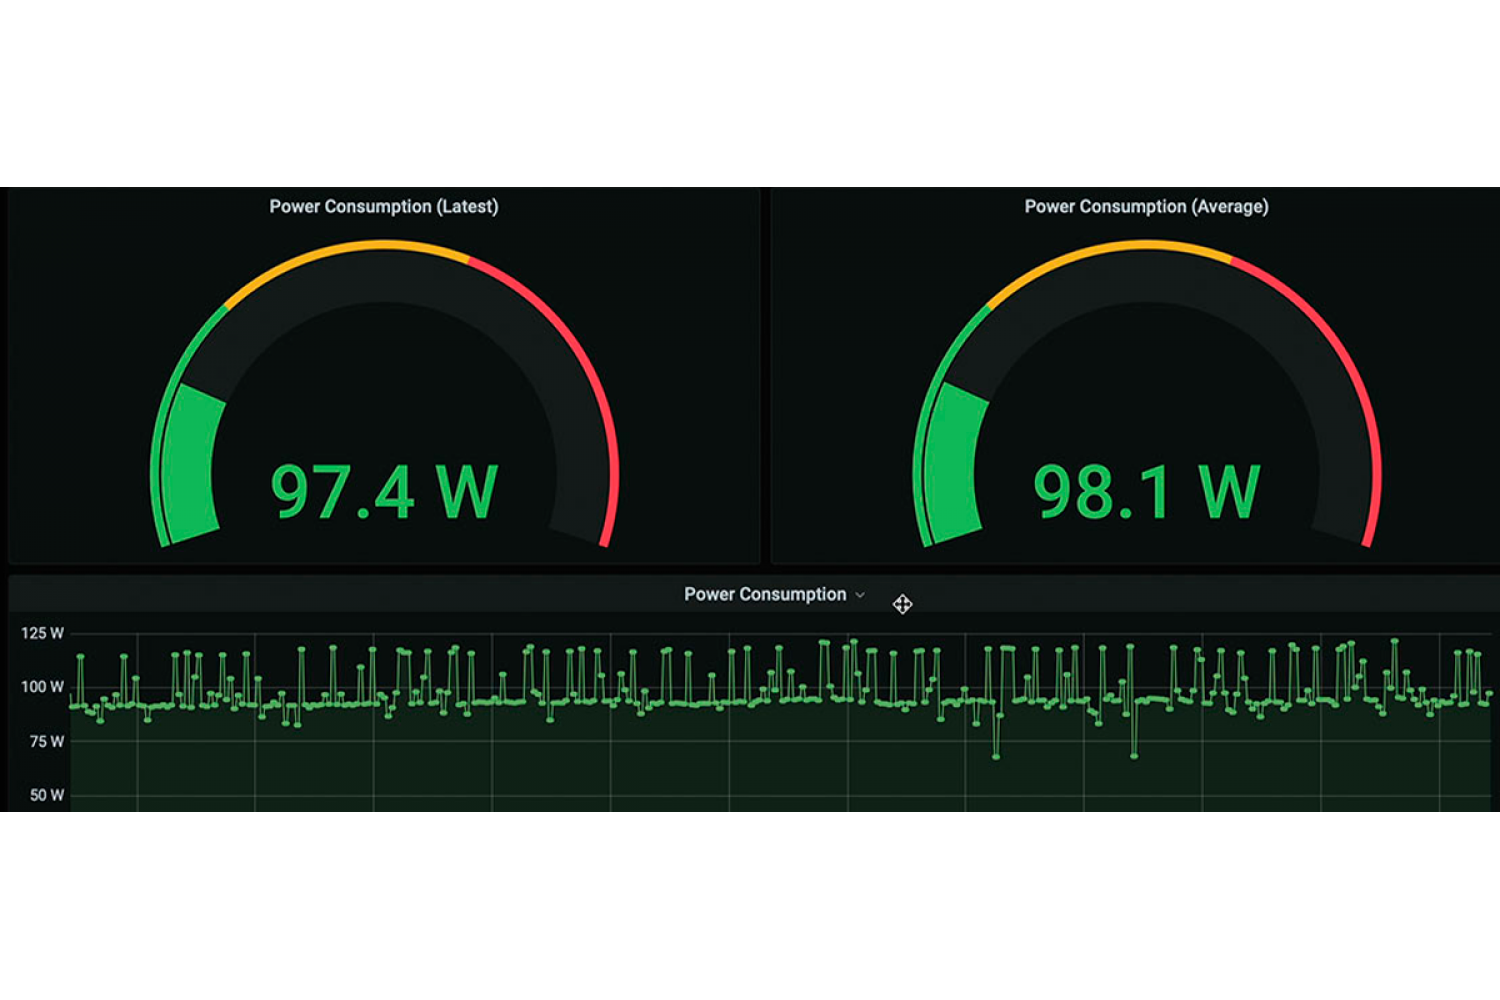Select the 97.4 W gauge value

click(384, 492)
